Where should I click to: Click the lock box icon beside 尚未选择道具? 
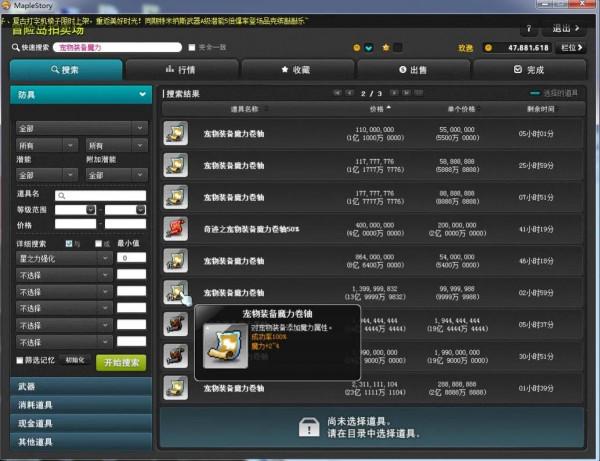click(x=309, y=427)
